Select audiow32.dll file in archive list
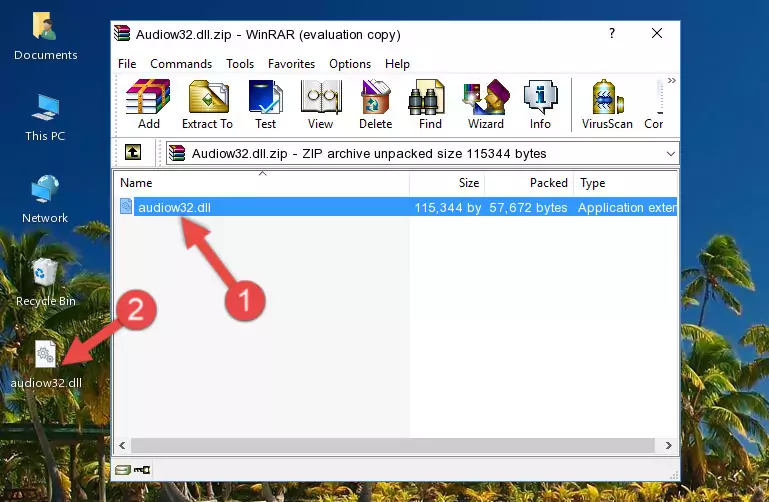The width and height of the screenshot is (769, 502). tap(397, 207)
